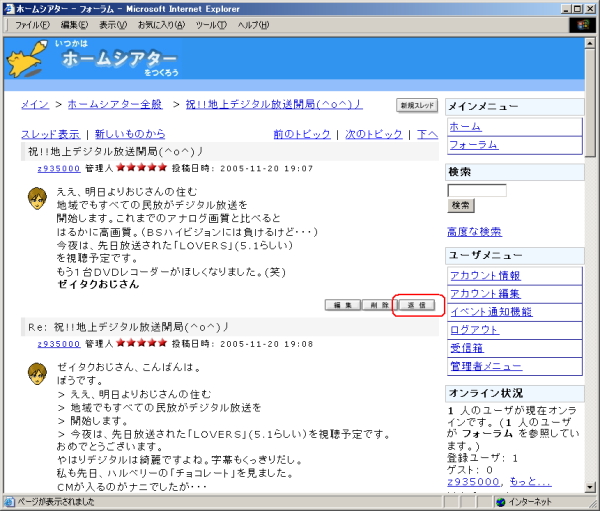The width and height of the screenshot is (600, 511).
Task: Open アカウント編集 in user menu
Action: 485,294
